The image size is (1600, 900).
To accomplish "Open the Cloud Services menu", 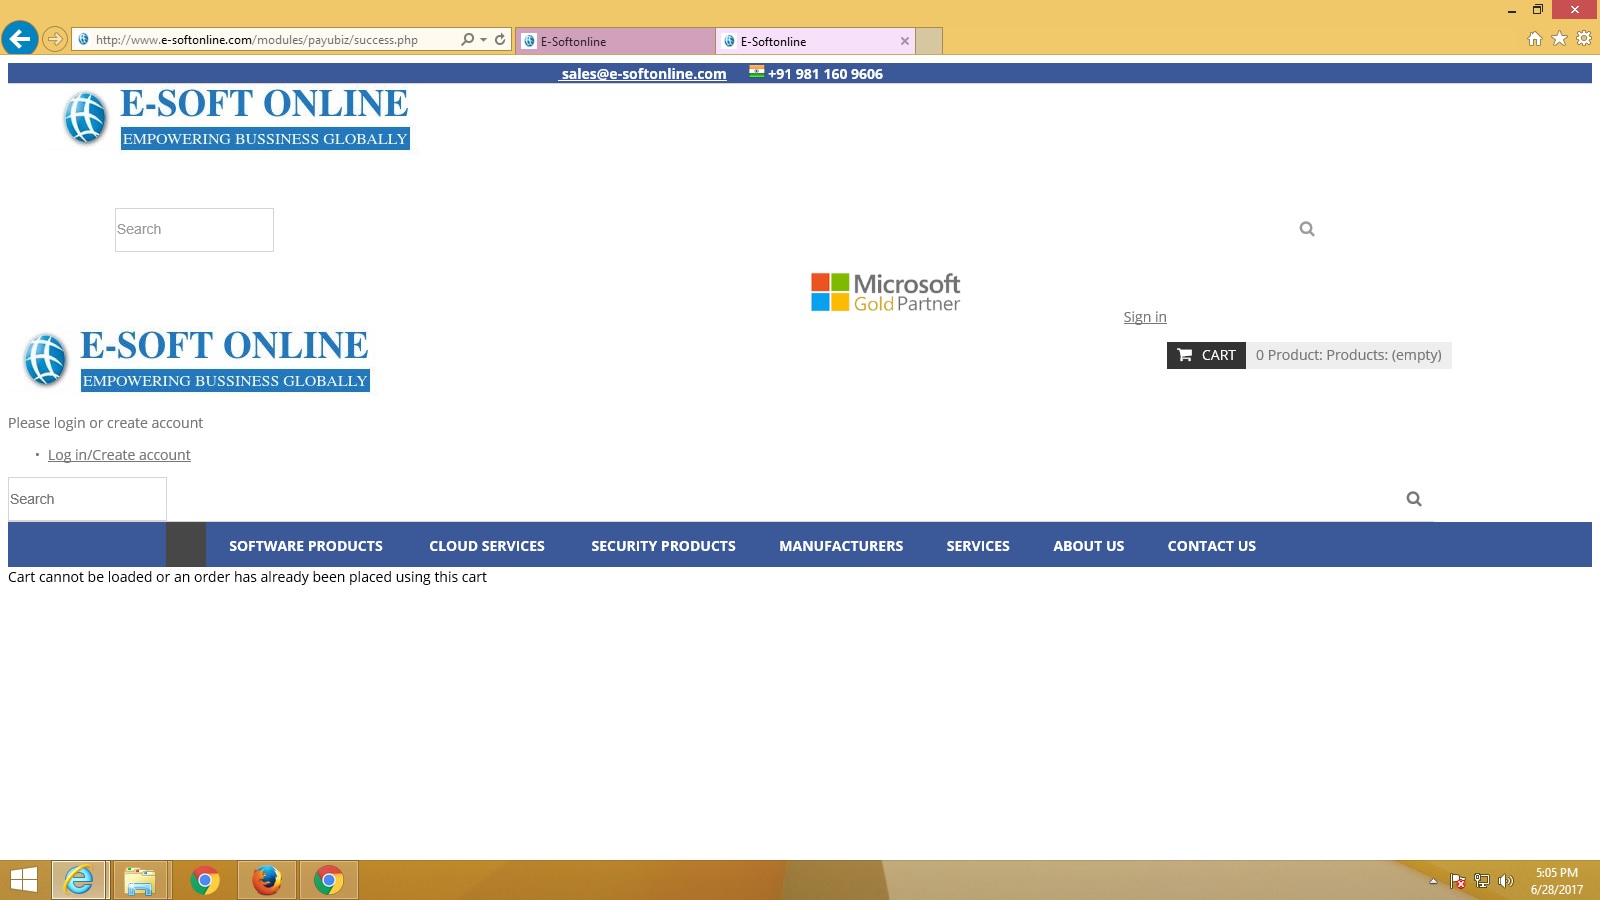I will (487, 546).
